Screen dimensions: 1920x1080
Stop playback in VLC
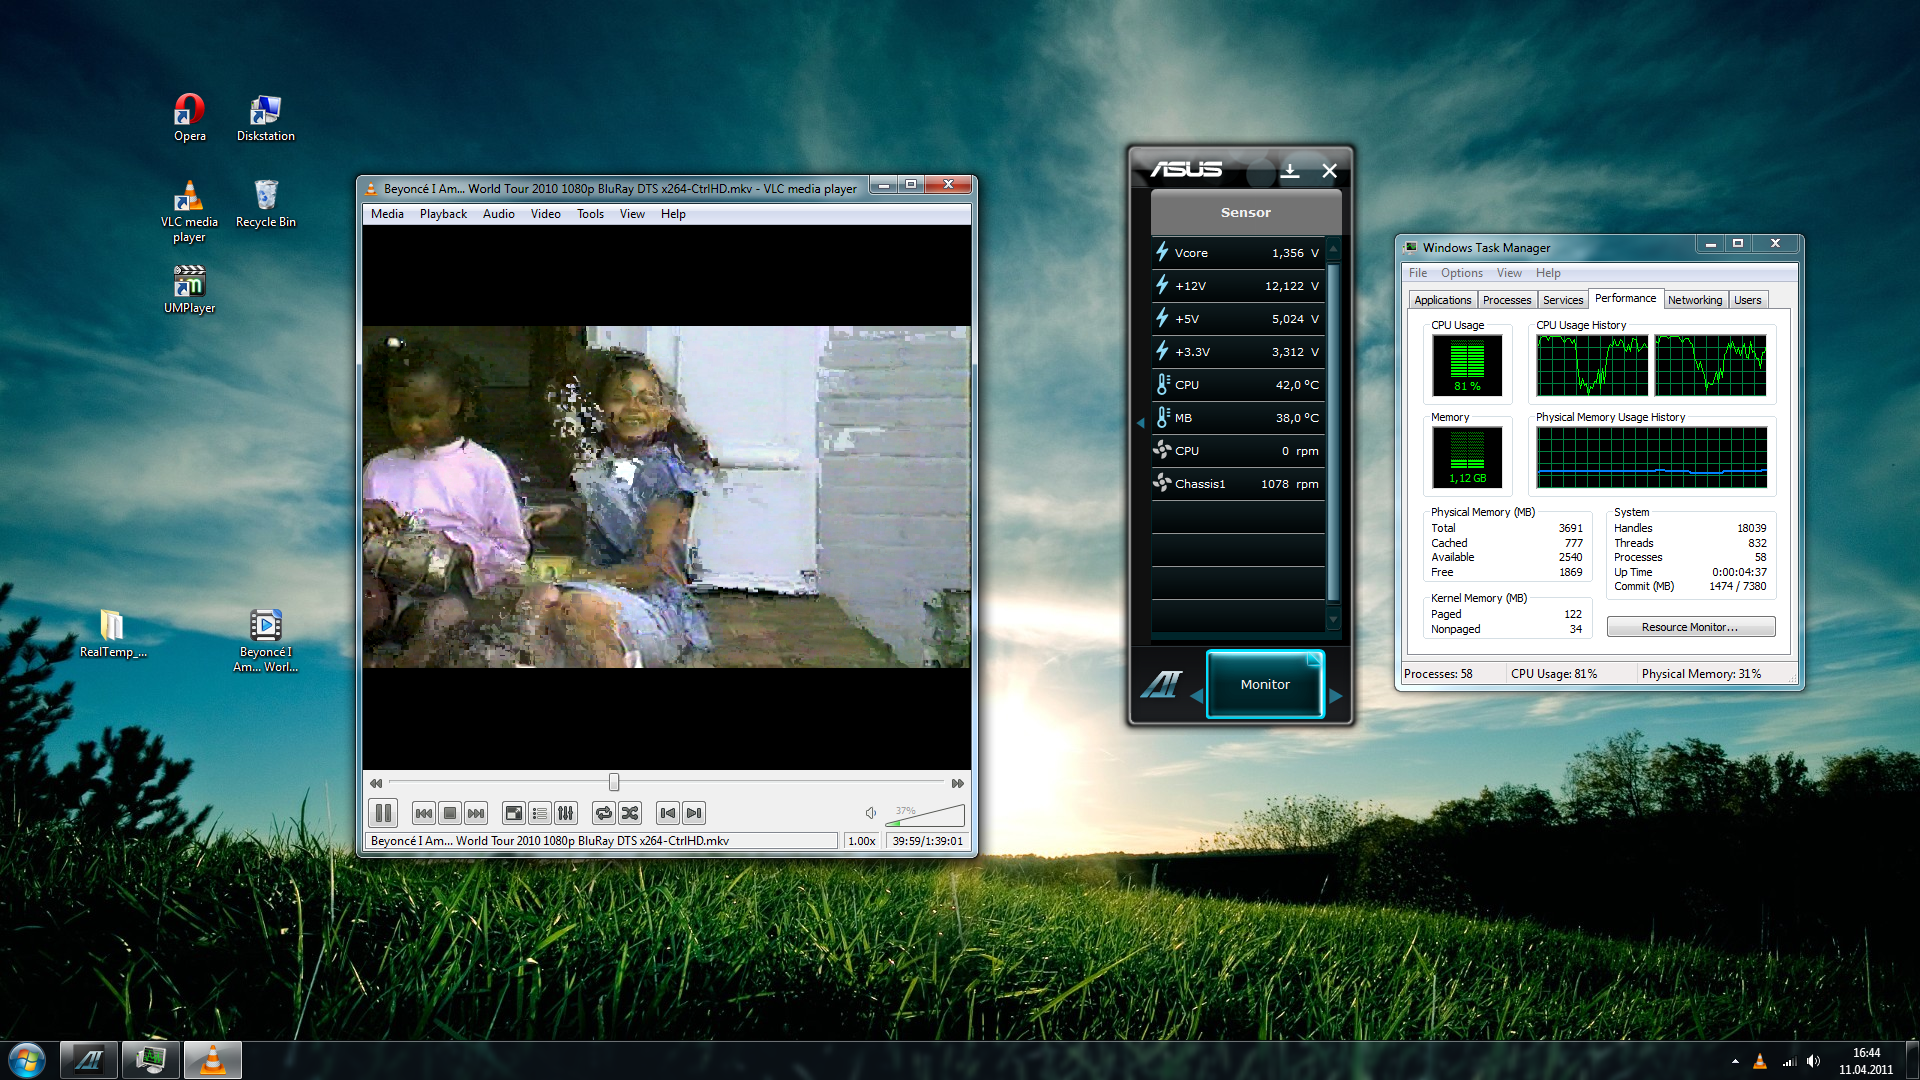(450, 813)
